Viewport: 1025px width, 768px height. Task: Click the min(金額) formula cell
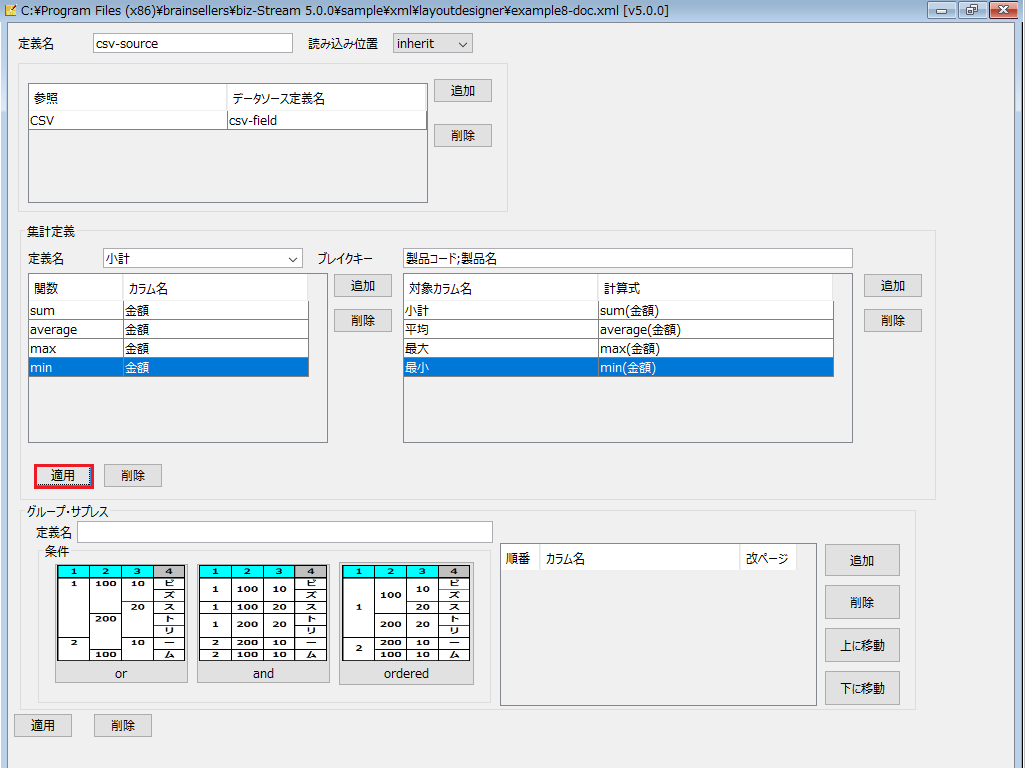pyautogui.click(x=716, y=367)
